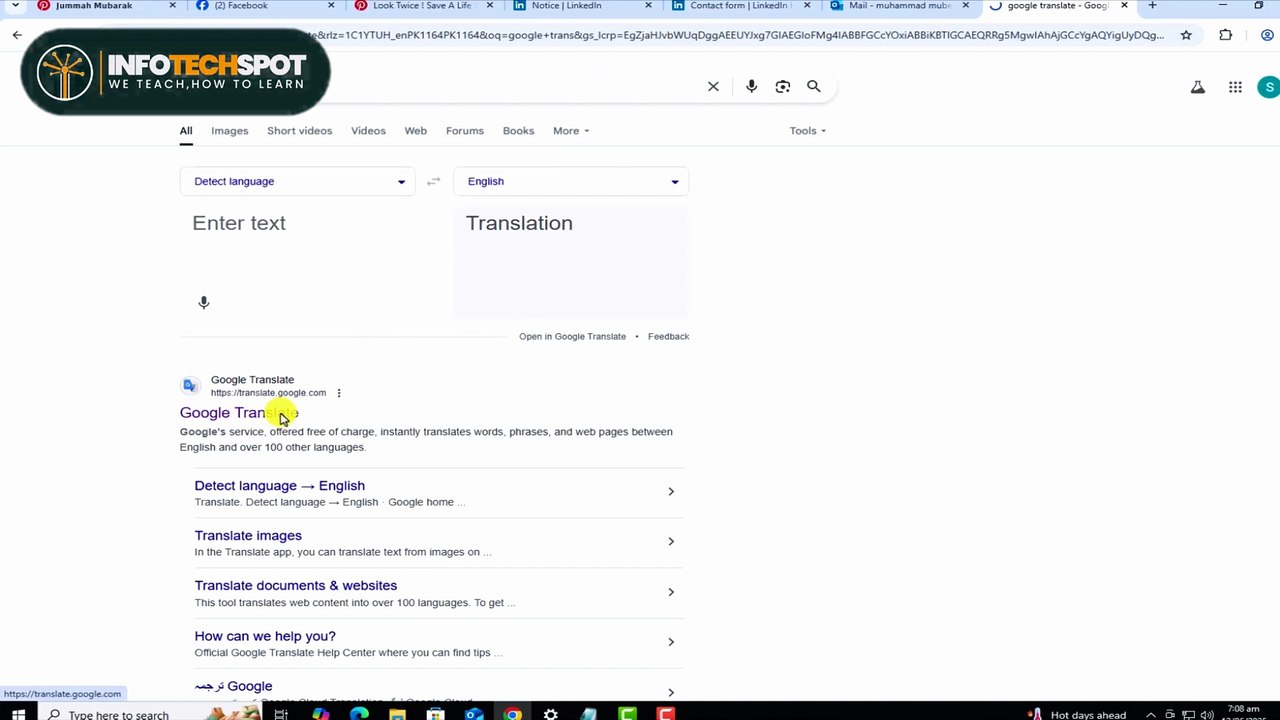1280x720 pixels.
Task: Expand How can we help you arrow
Action: [671, 642]
